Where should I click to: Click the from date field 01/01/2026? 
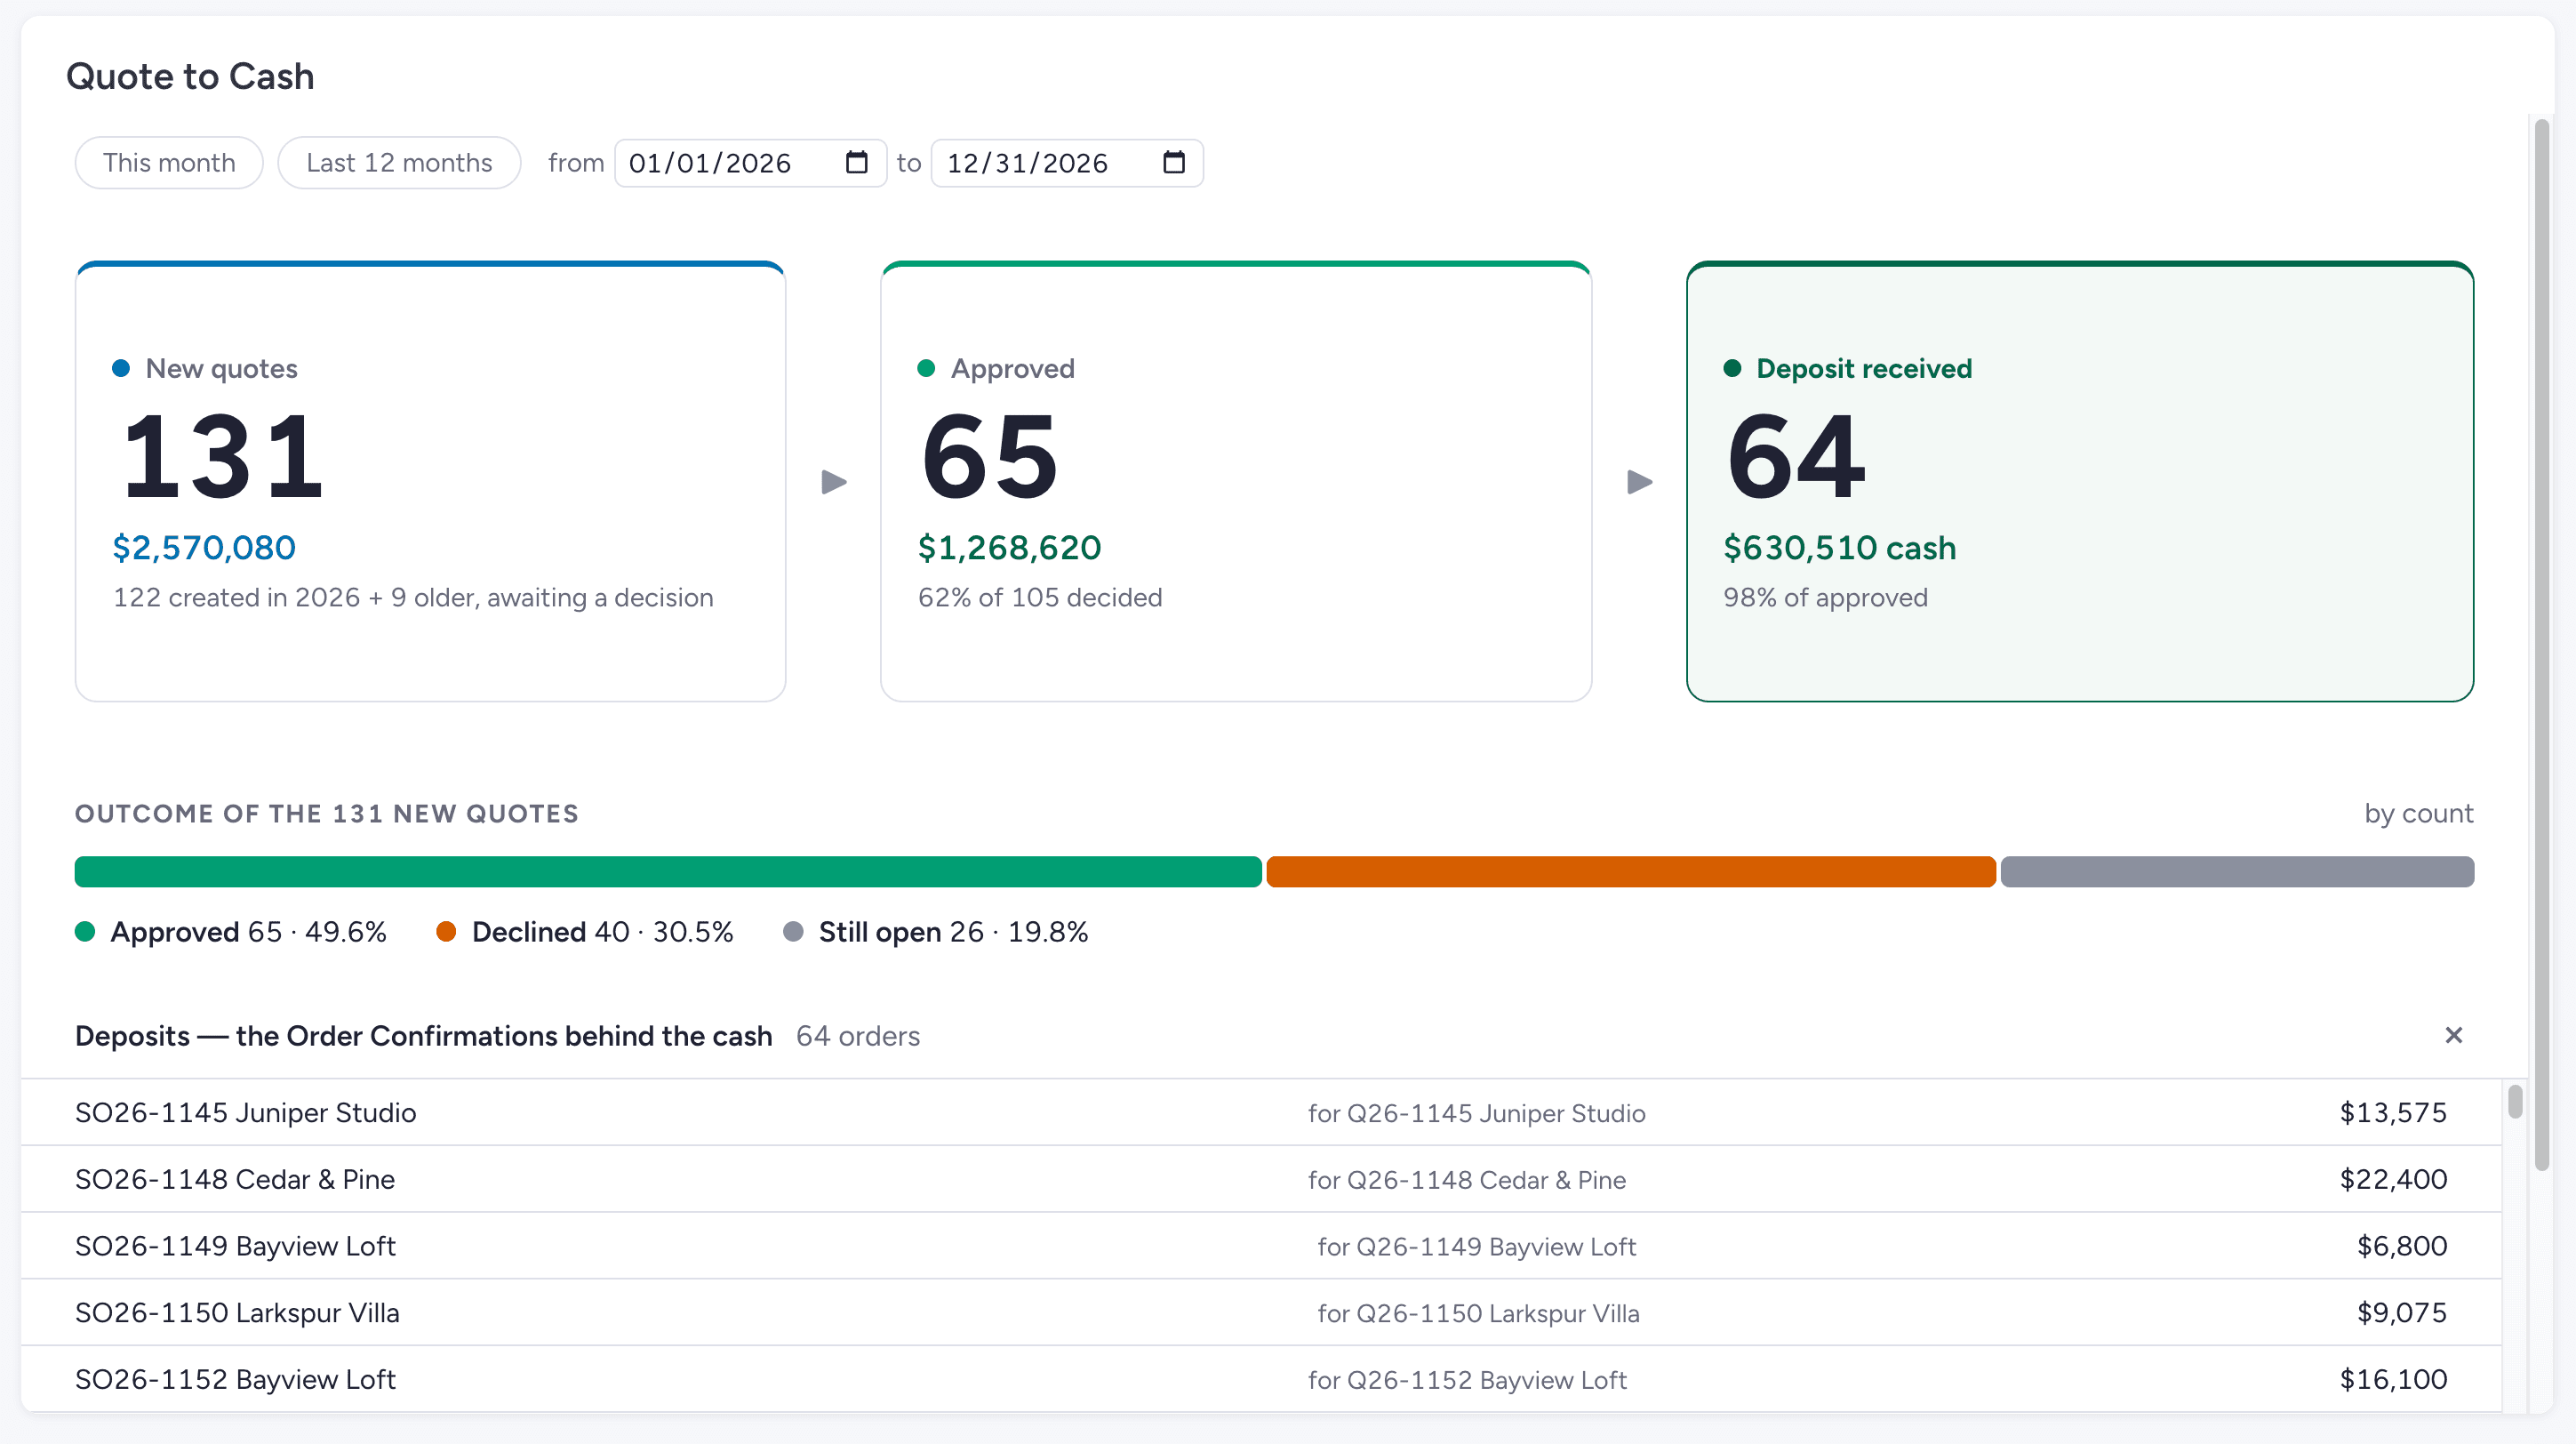tap(750, 162)
